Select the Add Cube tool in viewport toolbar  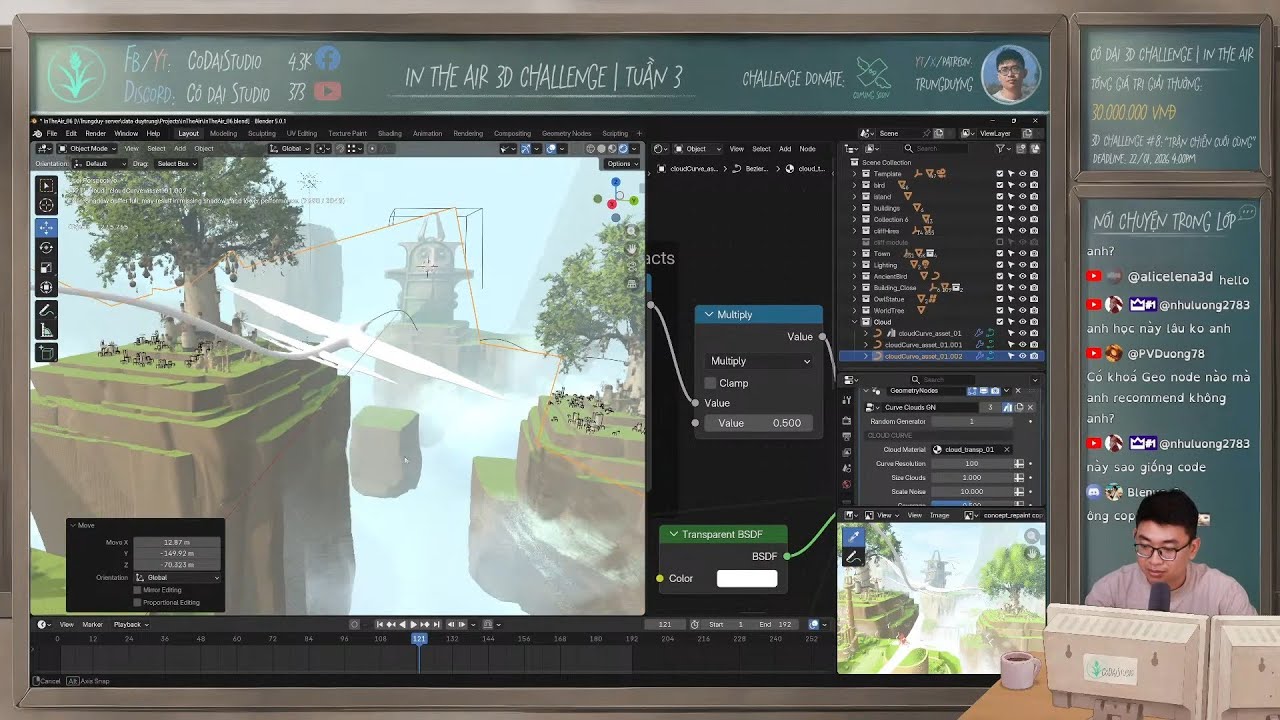pos(46,352)
